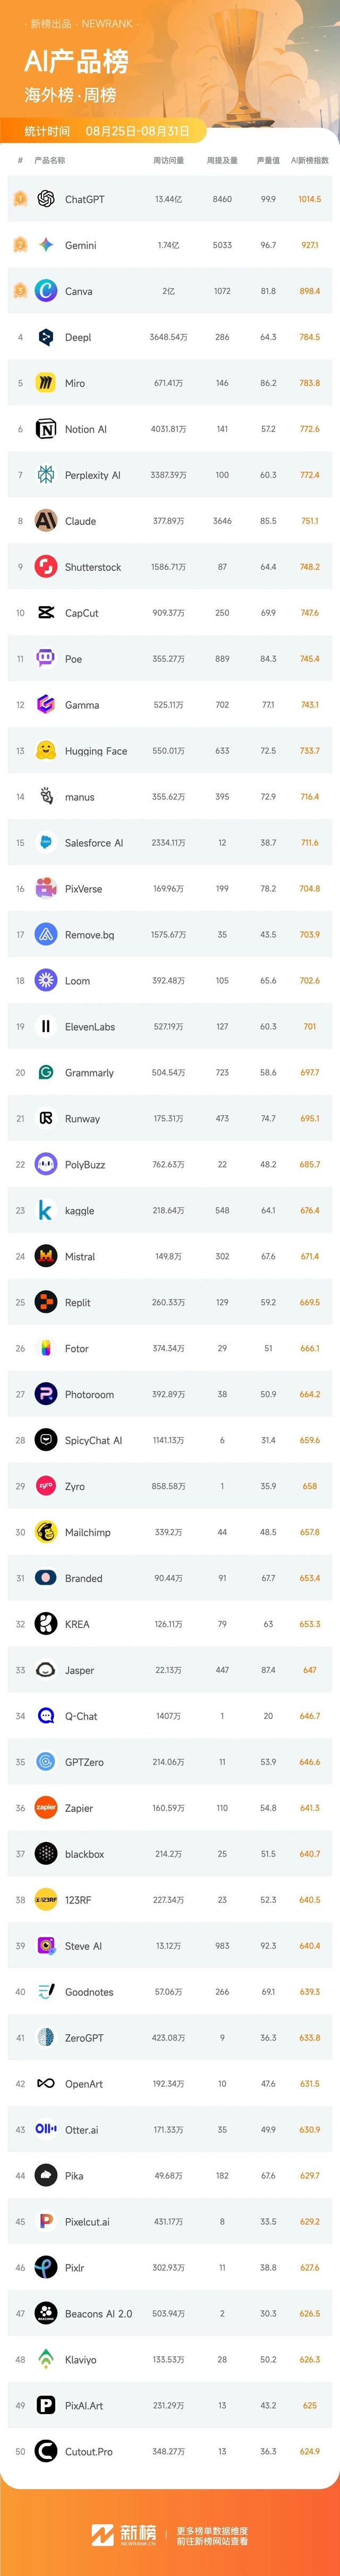Click the Hugging Face emoji icon

(46, 751)
